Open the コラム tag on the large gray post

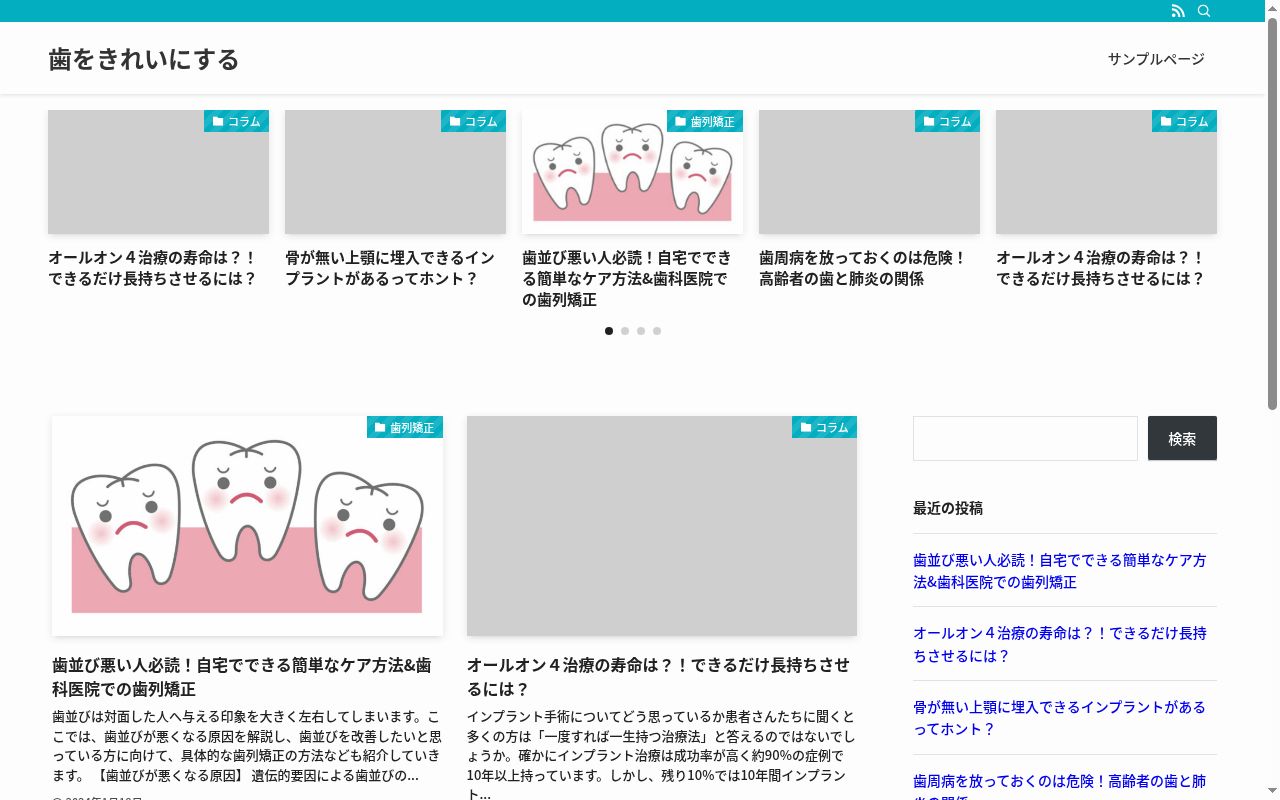[x=824, y=427]
